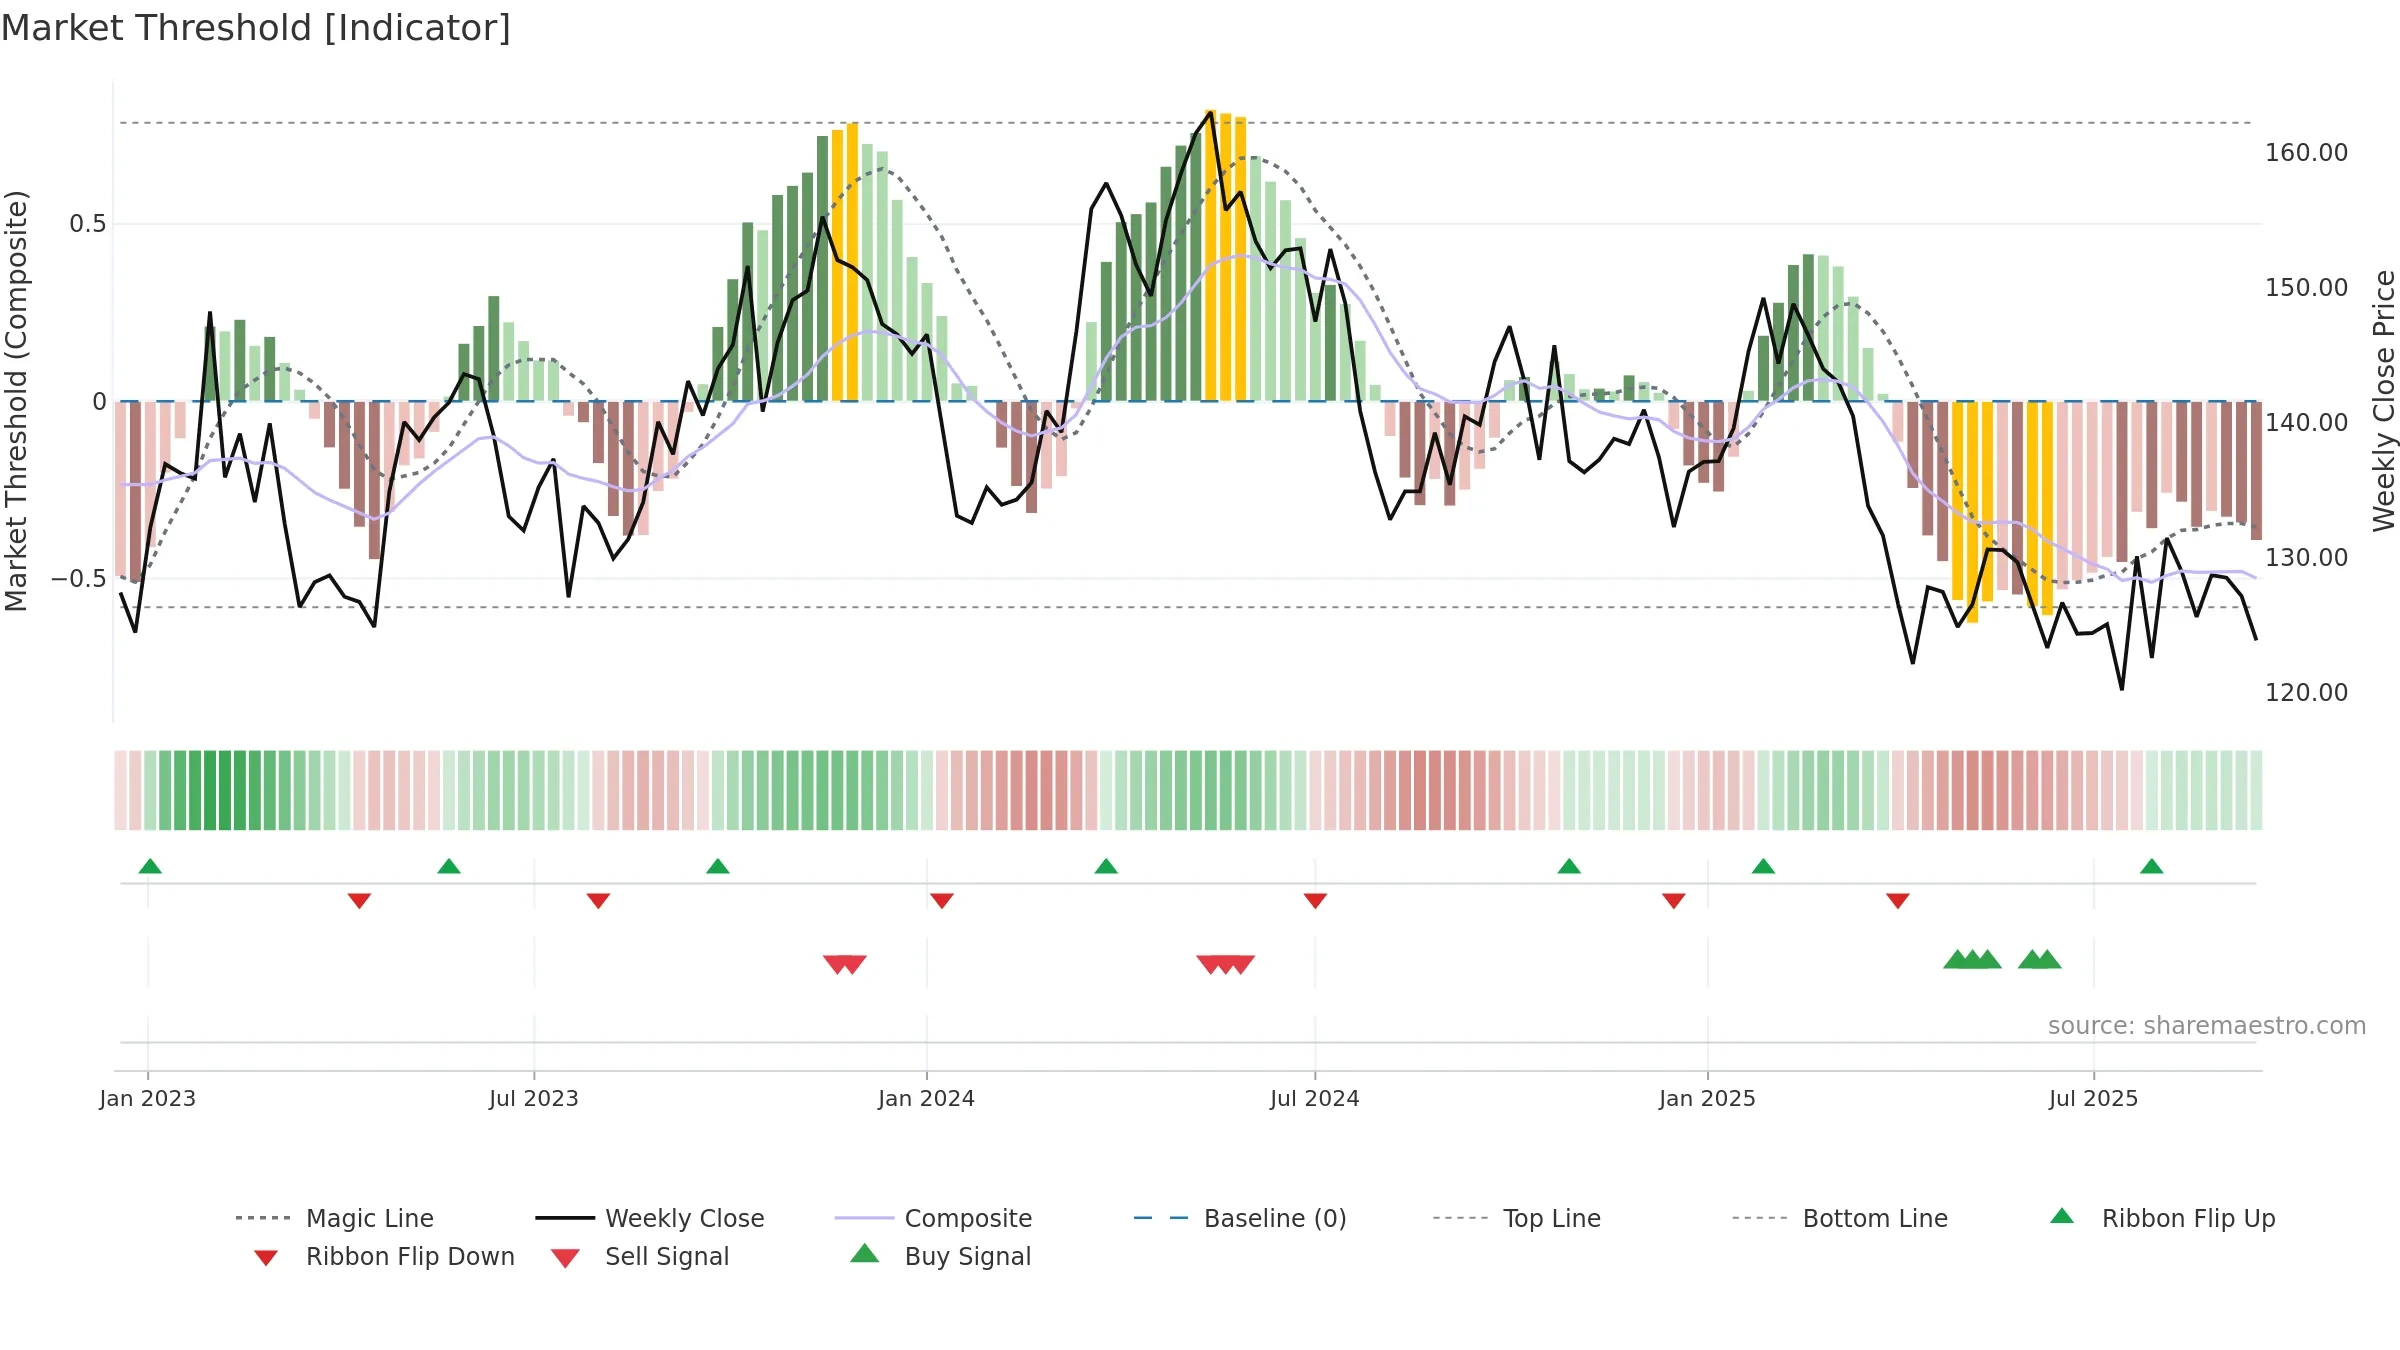Click the buy signal pair just before Jul 2025
This screenshot has width=2400, height=1350.
point(2040,960)
